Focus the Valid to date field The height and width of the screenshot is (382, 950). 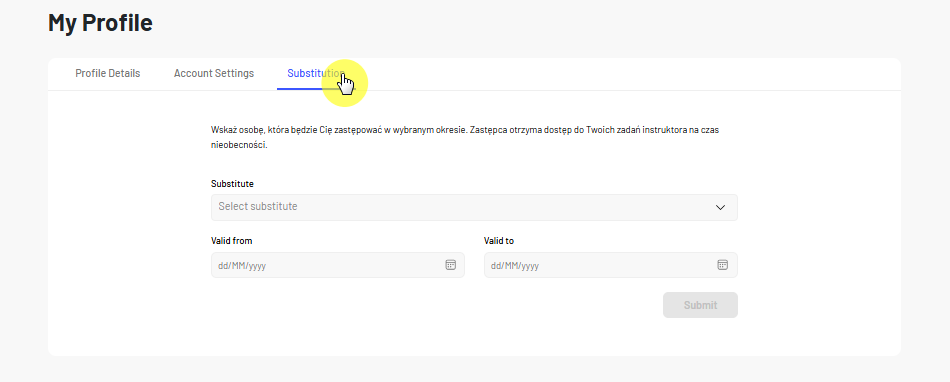(x=610, y=265)
